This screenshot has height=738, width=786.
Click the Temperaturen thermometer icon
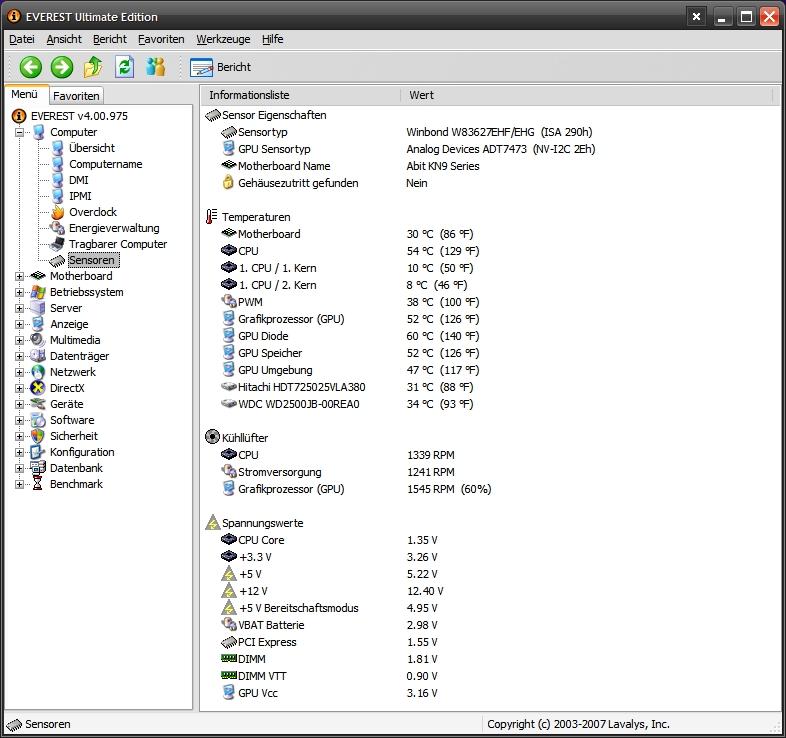pos(212,217)
